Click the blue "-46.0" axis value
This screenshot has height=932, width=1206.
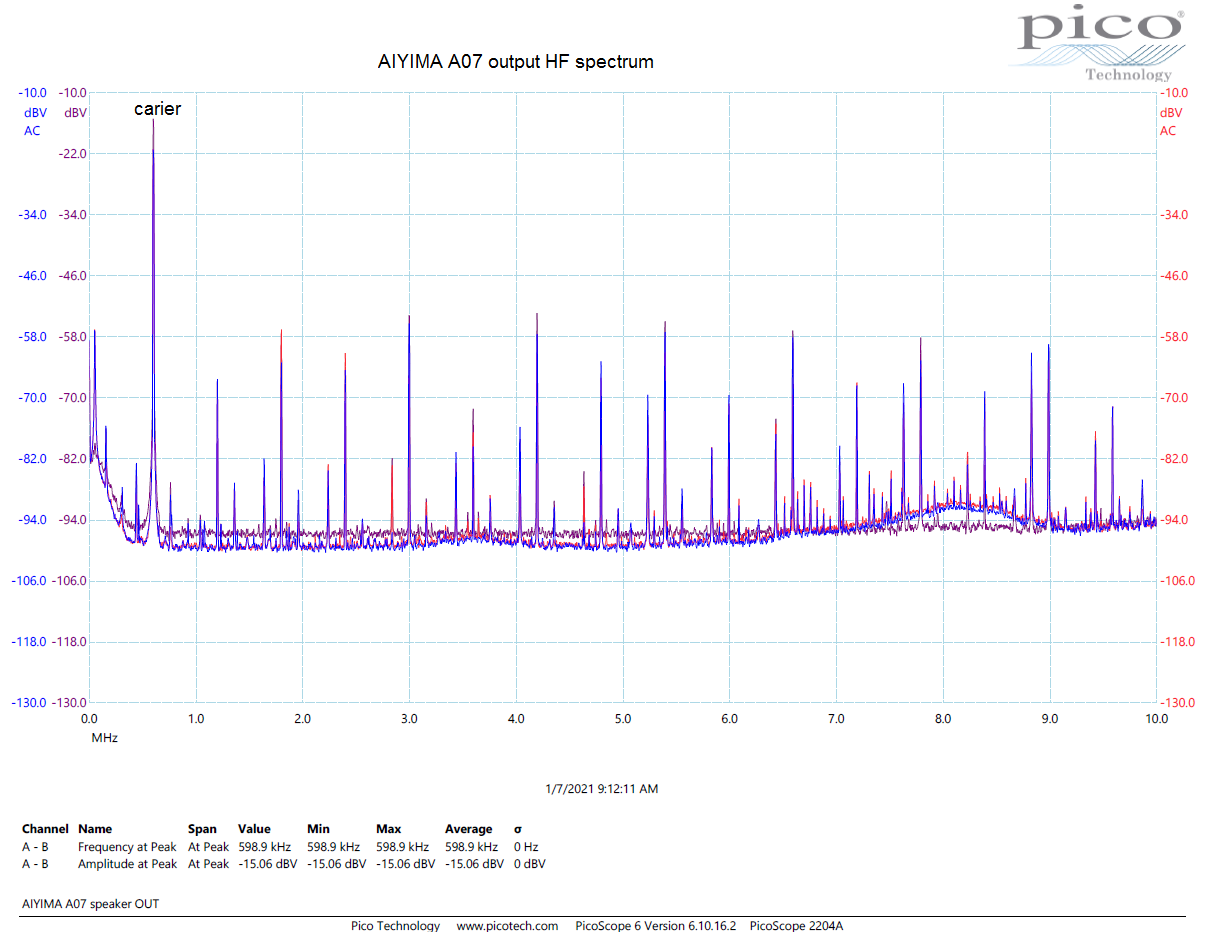tap(31, 275)
